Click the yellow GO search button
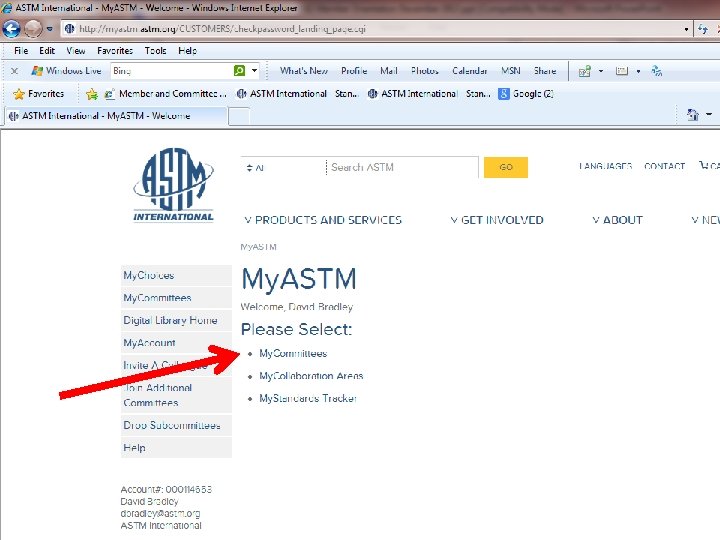This screenshot has height=540, width=720. point(506,167)
